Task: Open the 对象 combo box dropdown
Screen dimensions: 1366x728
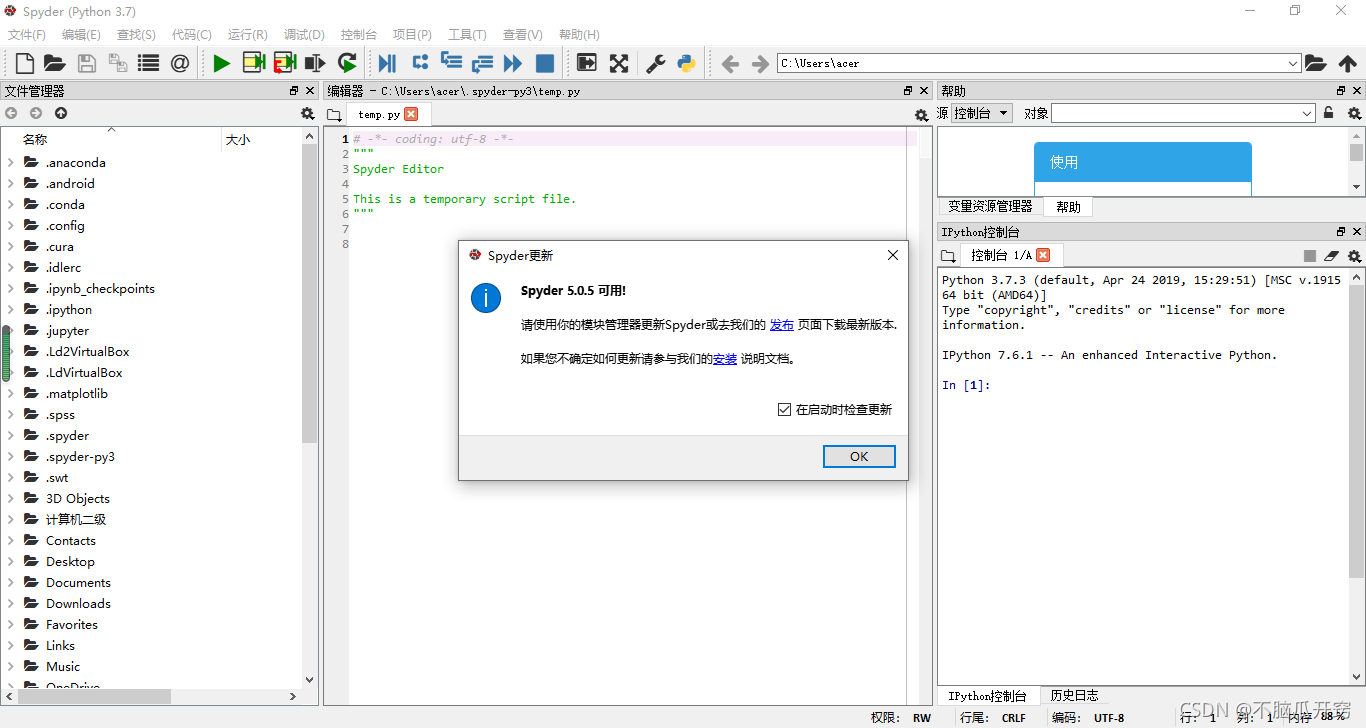Action: pos(1307,113)
